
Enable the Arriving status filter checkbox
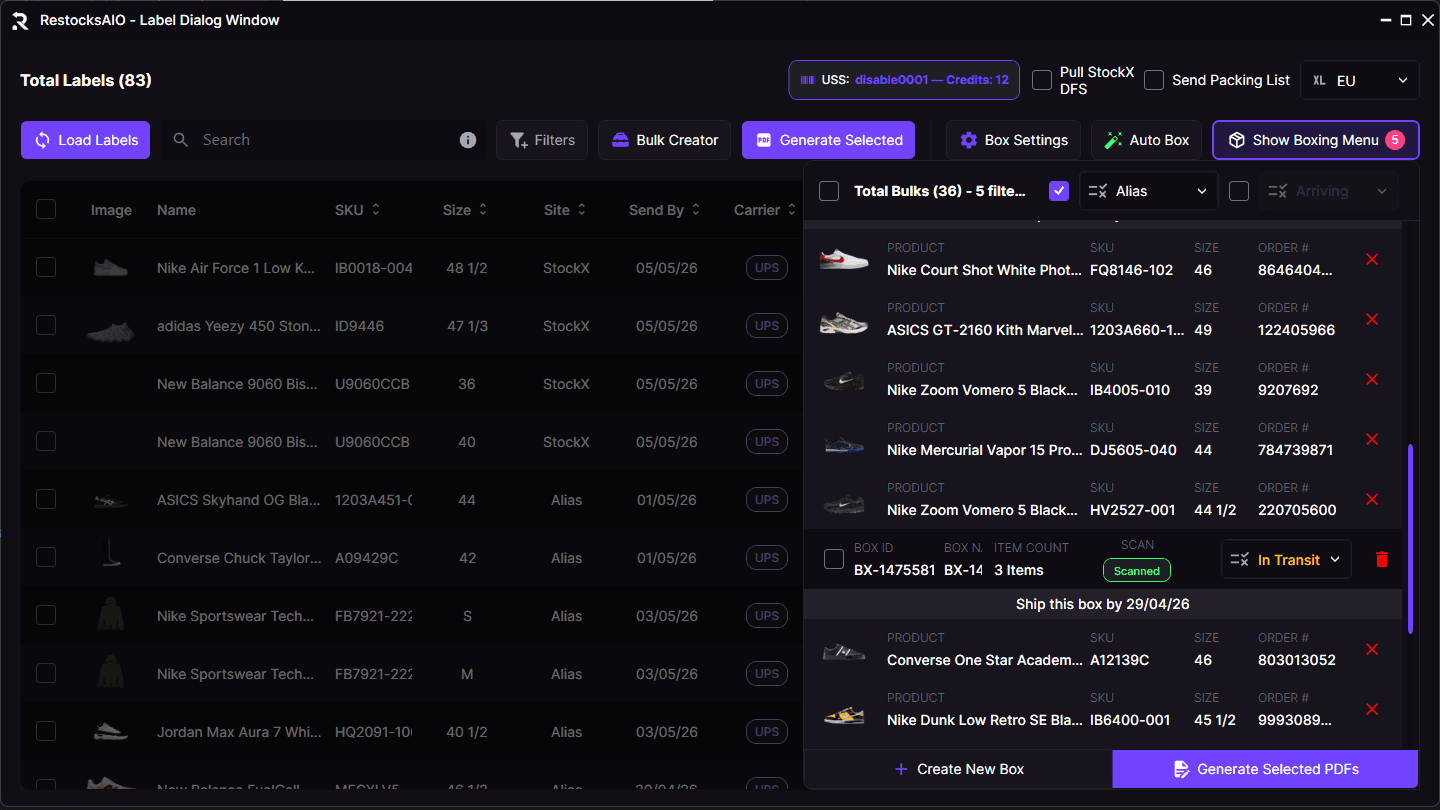point(1239,191)
